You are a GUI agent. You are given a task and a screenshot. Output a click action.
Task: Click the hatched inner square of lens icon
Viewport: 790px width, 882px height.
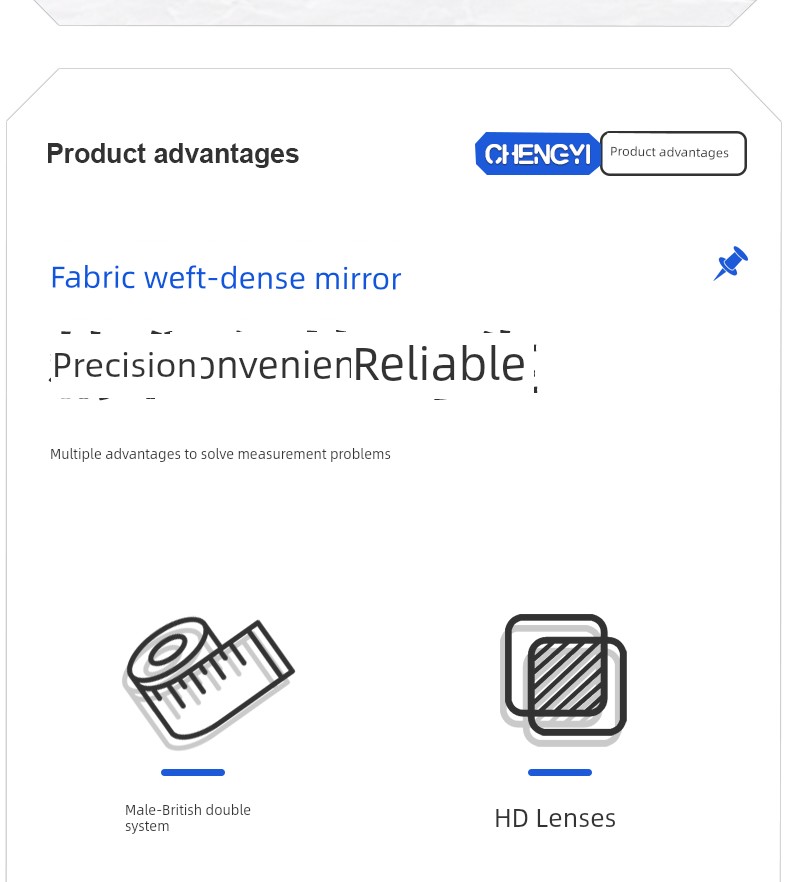pyautogui.click(x=567, y=677)
